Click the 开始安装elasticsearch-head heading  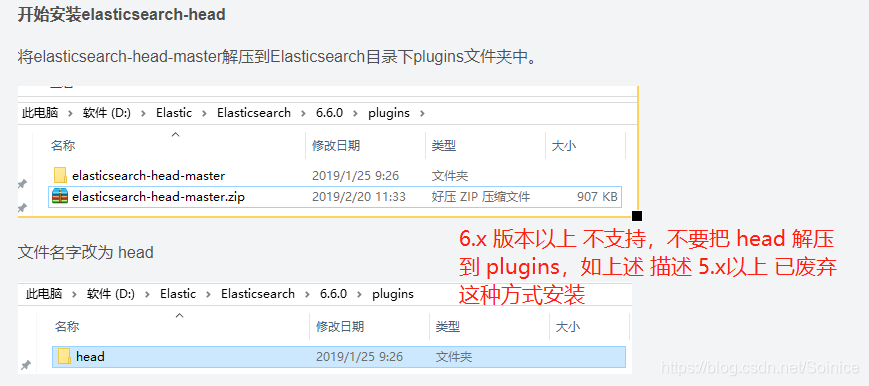121,14
